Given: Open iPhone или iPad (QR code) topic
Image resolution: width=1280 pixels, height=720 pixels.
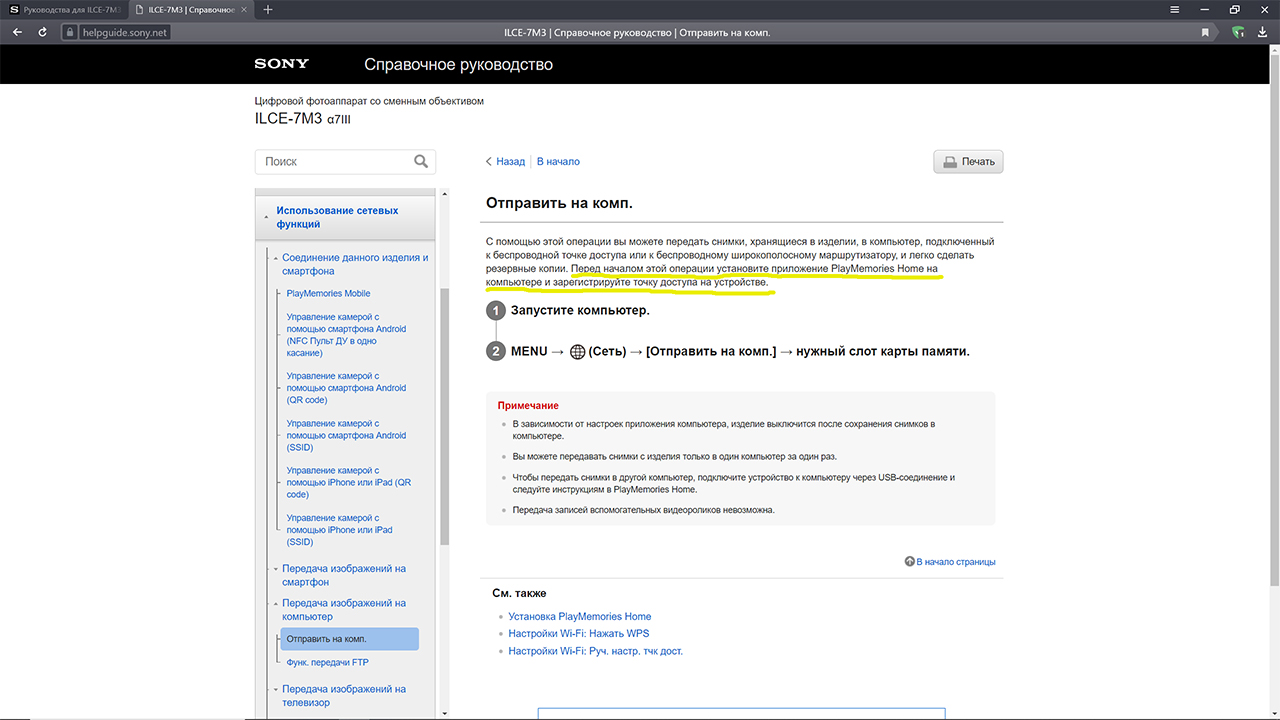Looking at the screenshot, I should [x=349, y=482].
